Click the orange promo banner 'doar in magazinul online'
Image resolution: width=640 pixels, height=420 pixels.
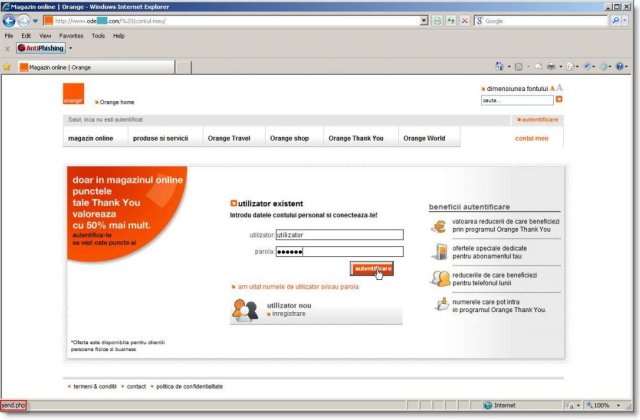click(x=127, y=212)
